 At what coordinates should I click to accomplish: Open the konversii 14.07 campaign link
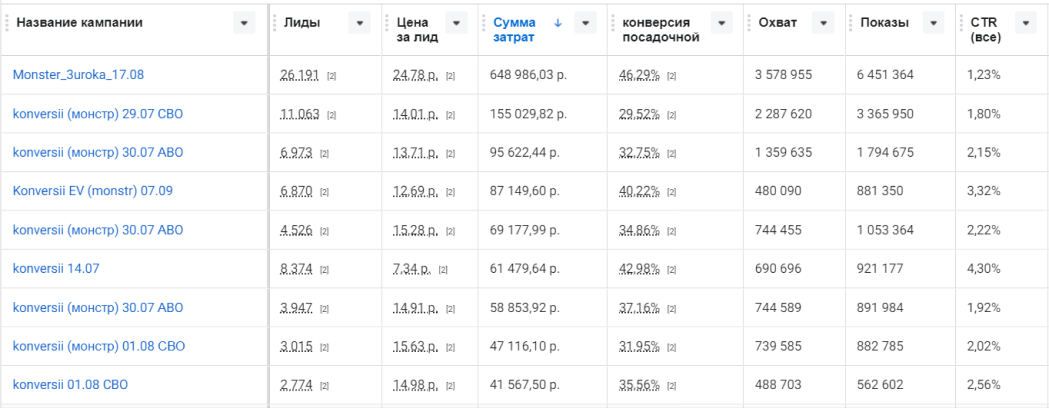click(x=56, y=269)
